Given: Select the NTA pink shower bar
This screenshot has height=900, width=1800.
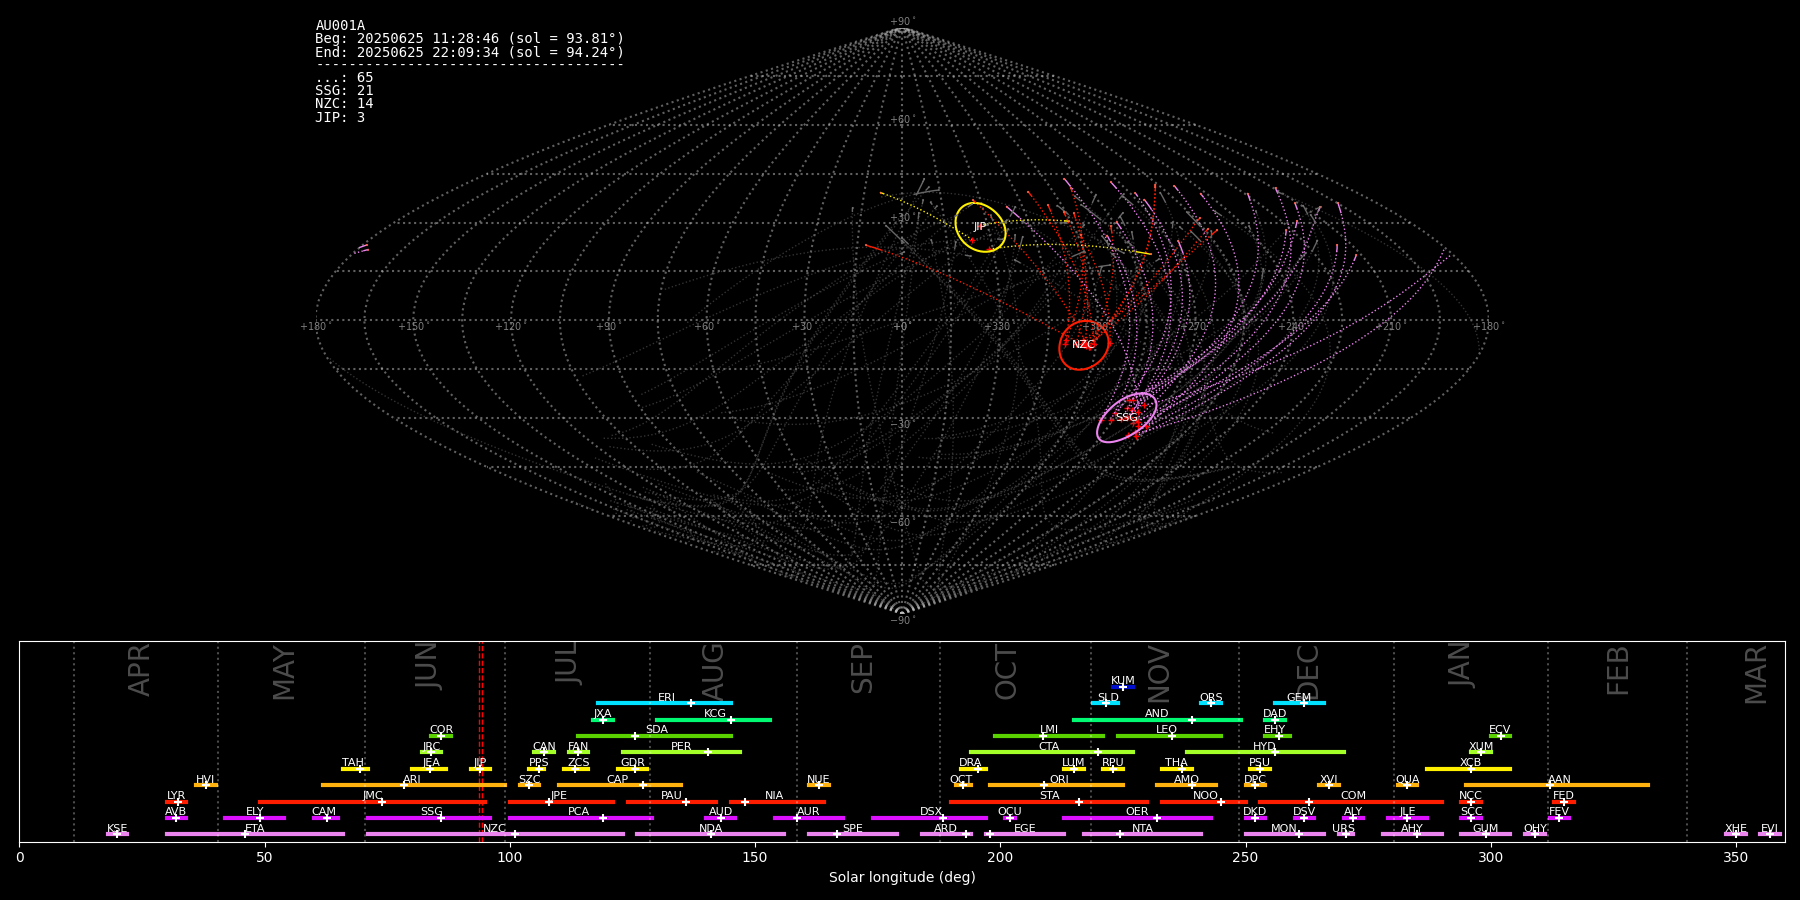Looking at the screenshot, I should pyautogui.click(x=1142, y=834).
